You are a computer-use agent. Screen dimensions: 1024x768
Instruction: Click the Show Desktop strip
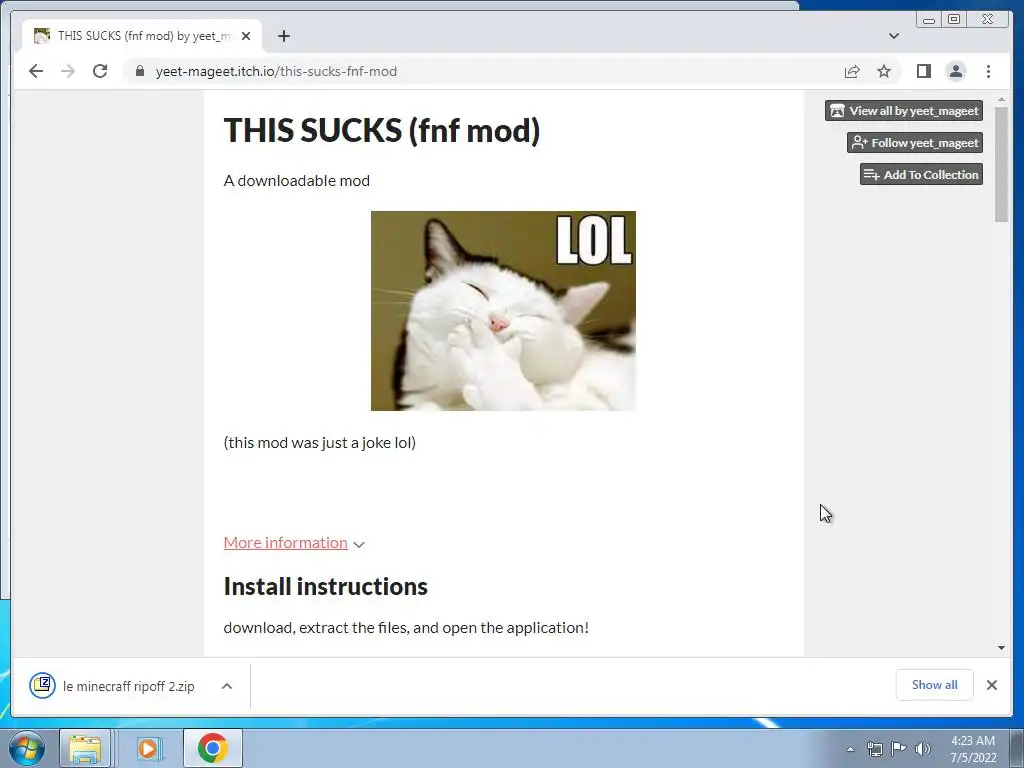1017,749
